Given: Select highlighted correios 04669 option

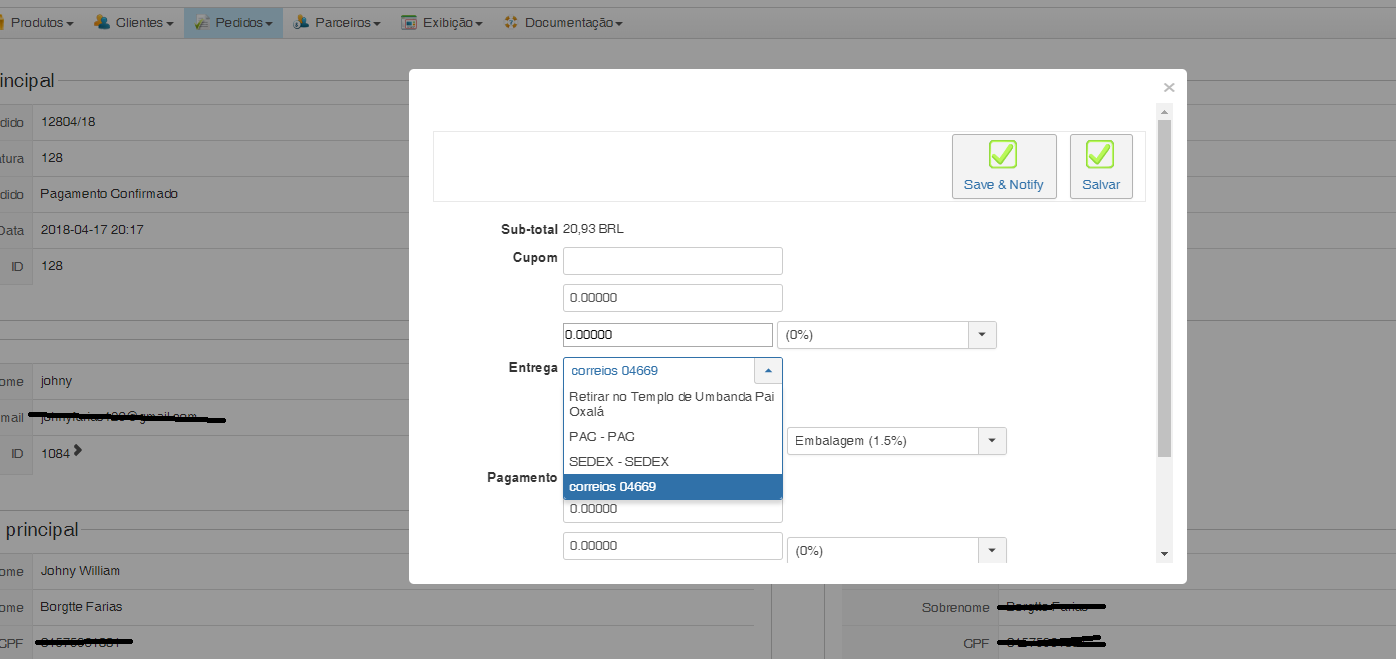Looking at the screenshot, I should point(672,486).
